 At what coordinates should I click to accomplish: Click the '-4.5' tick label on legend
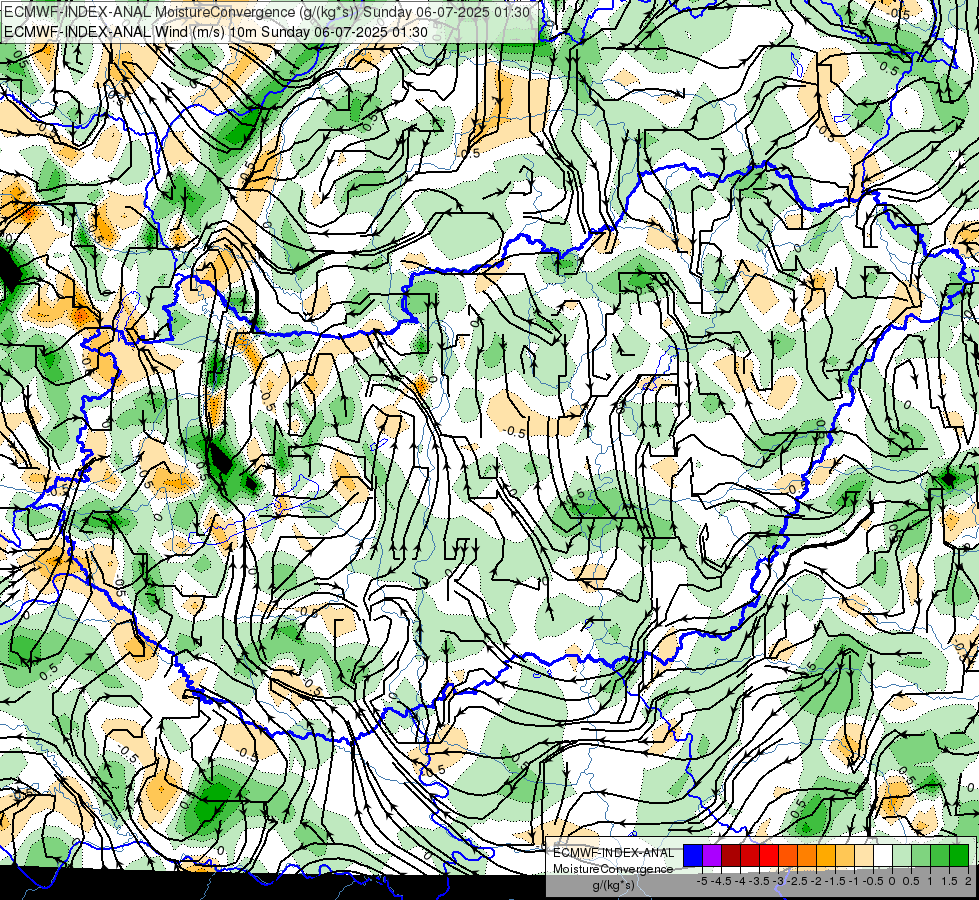pos(721,881)
